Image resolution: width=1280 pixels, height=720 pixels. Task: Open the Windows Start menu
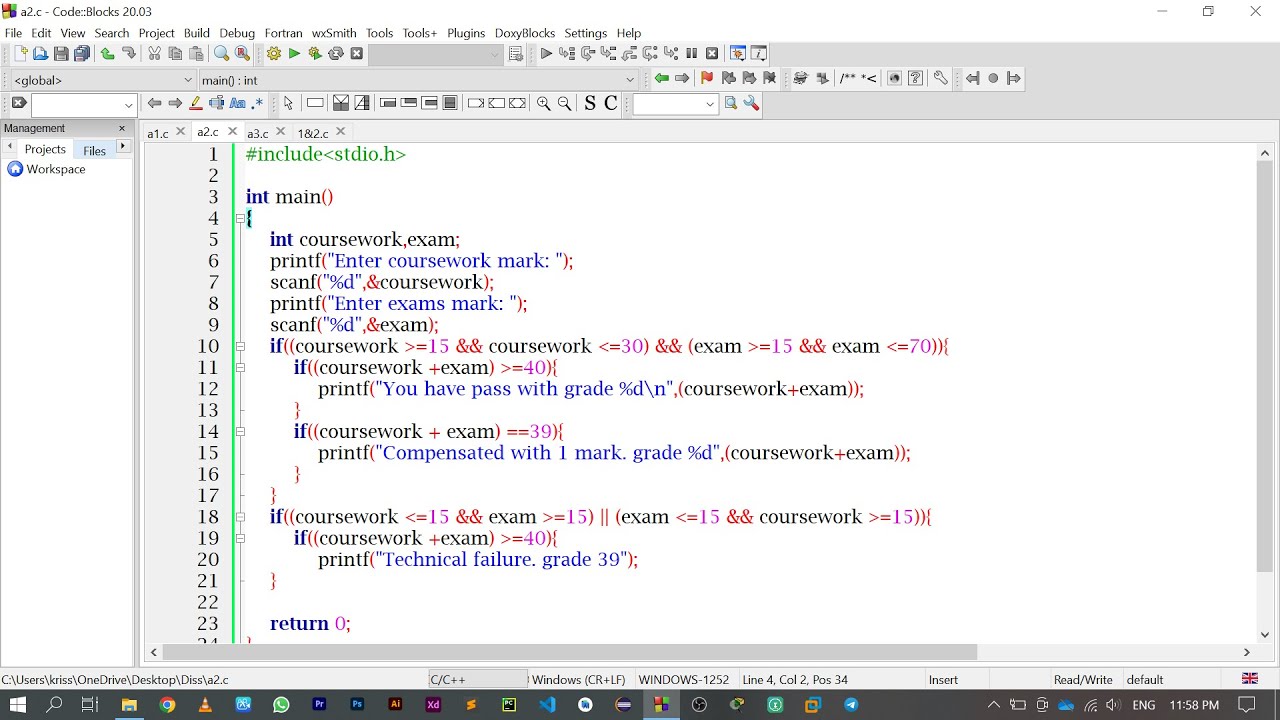pos(18,705)
